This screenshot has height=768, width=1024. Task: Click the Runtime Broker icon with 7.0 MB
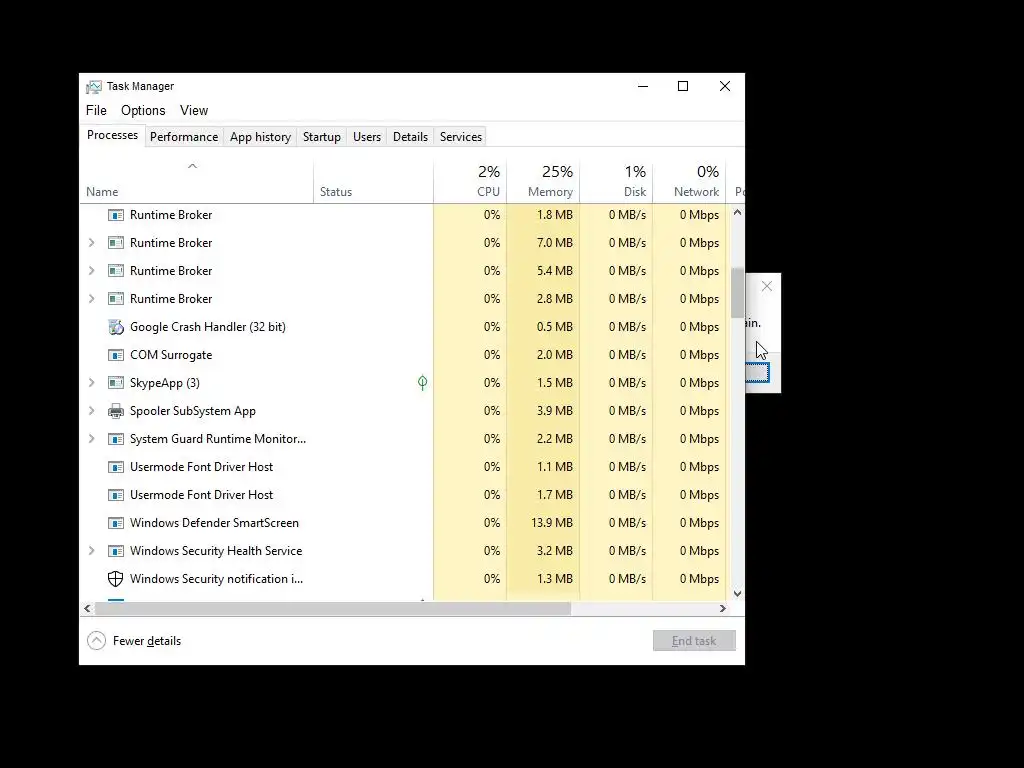pyautogui.click(x=116, y=243)
